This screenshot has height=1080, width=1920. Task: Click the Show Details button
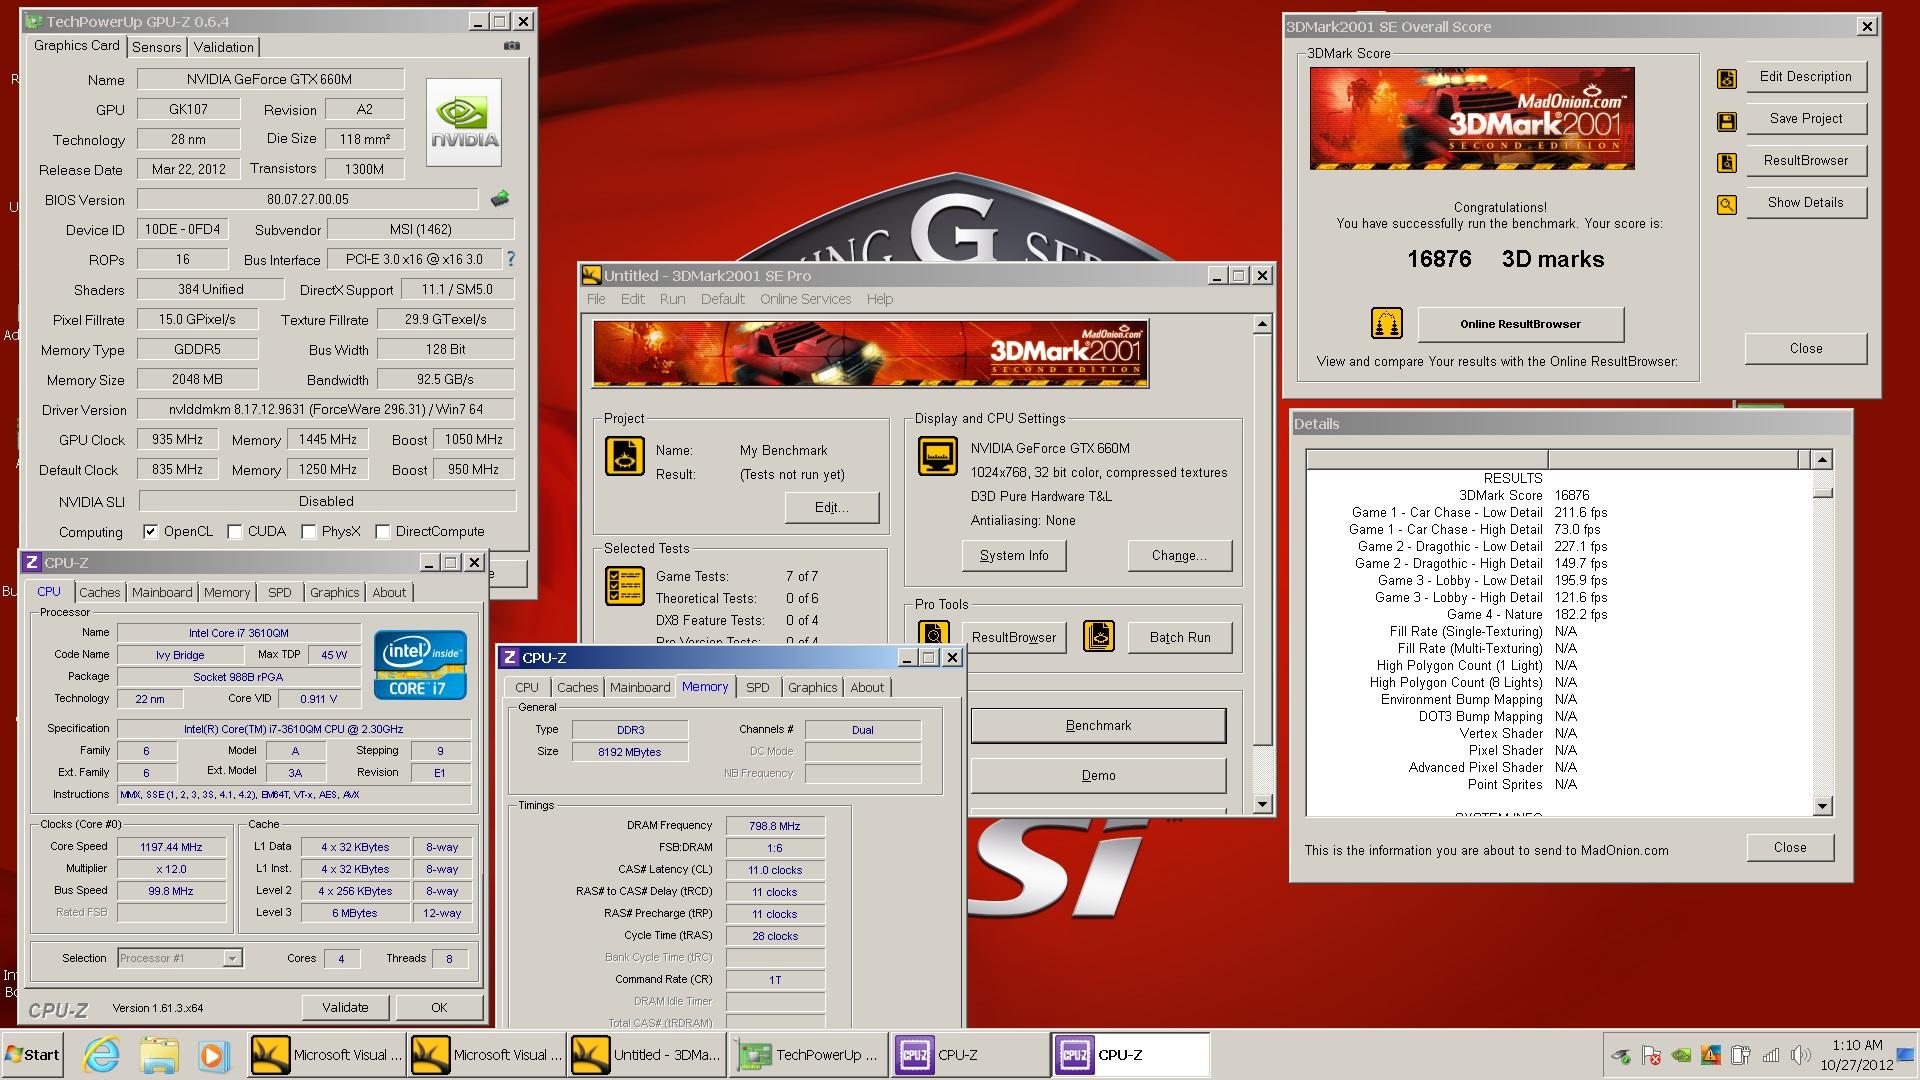(1806, 202)
